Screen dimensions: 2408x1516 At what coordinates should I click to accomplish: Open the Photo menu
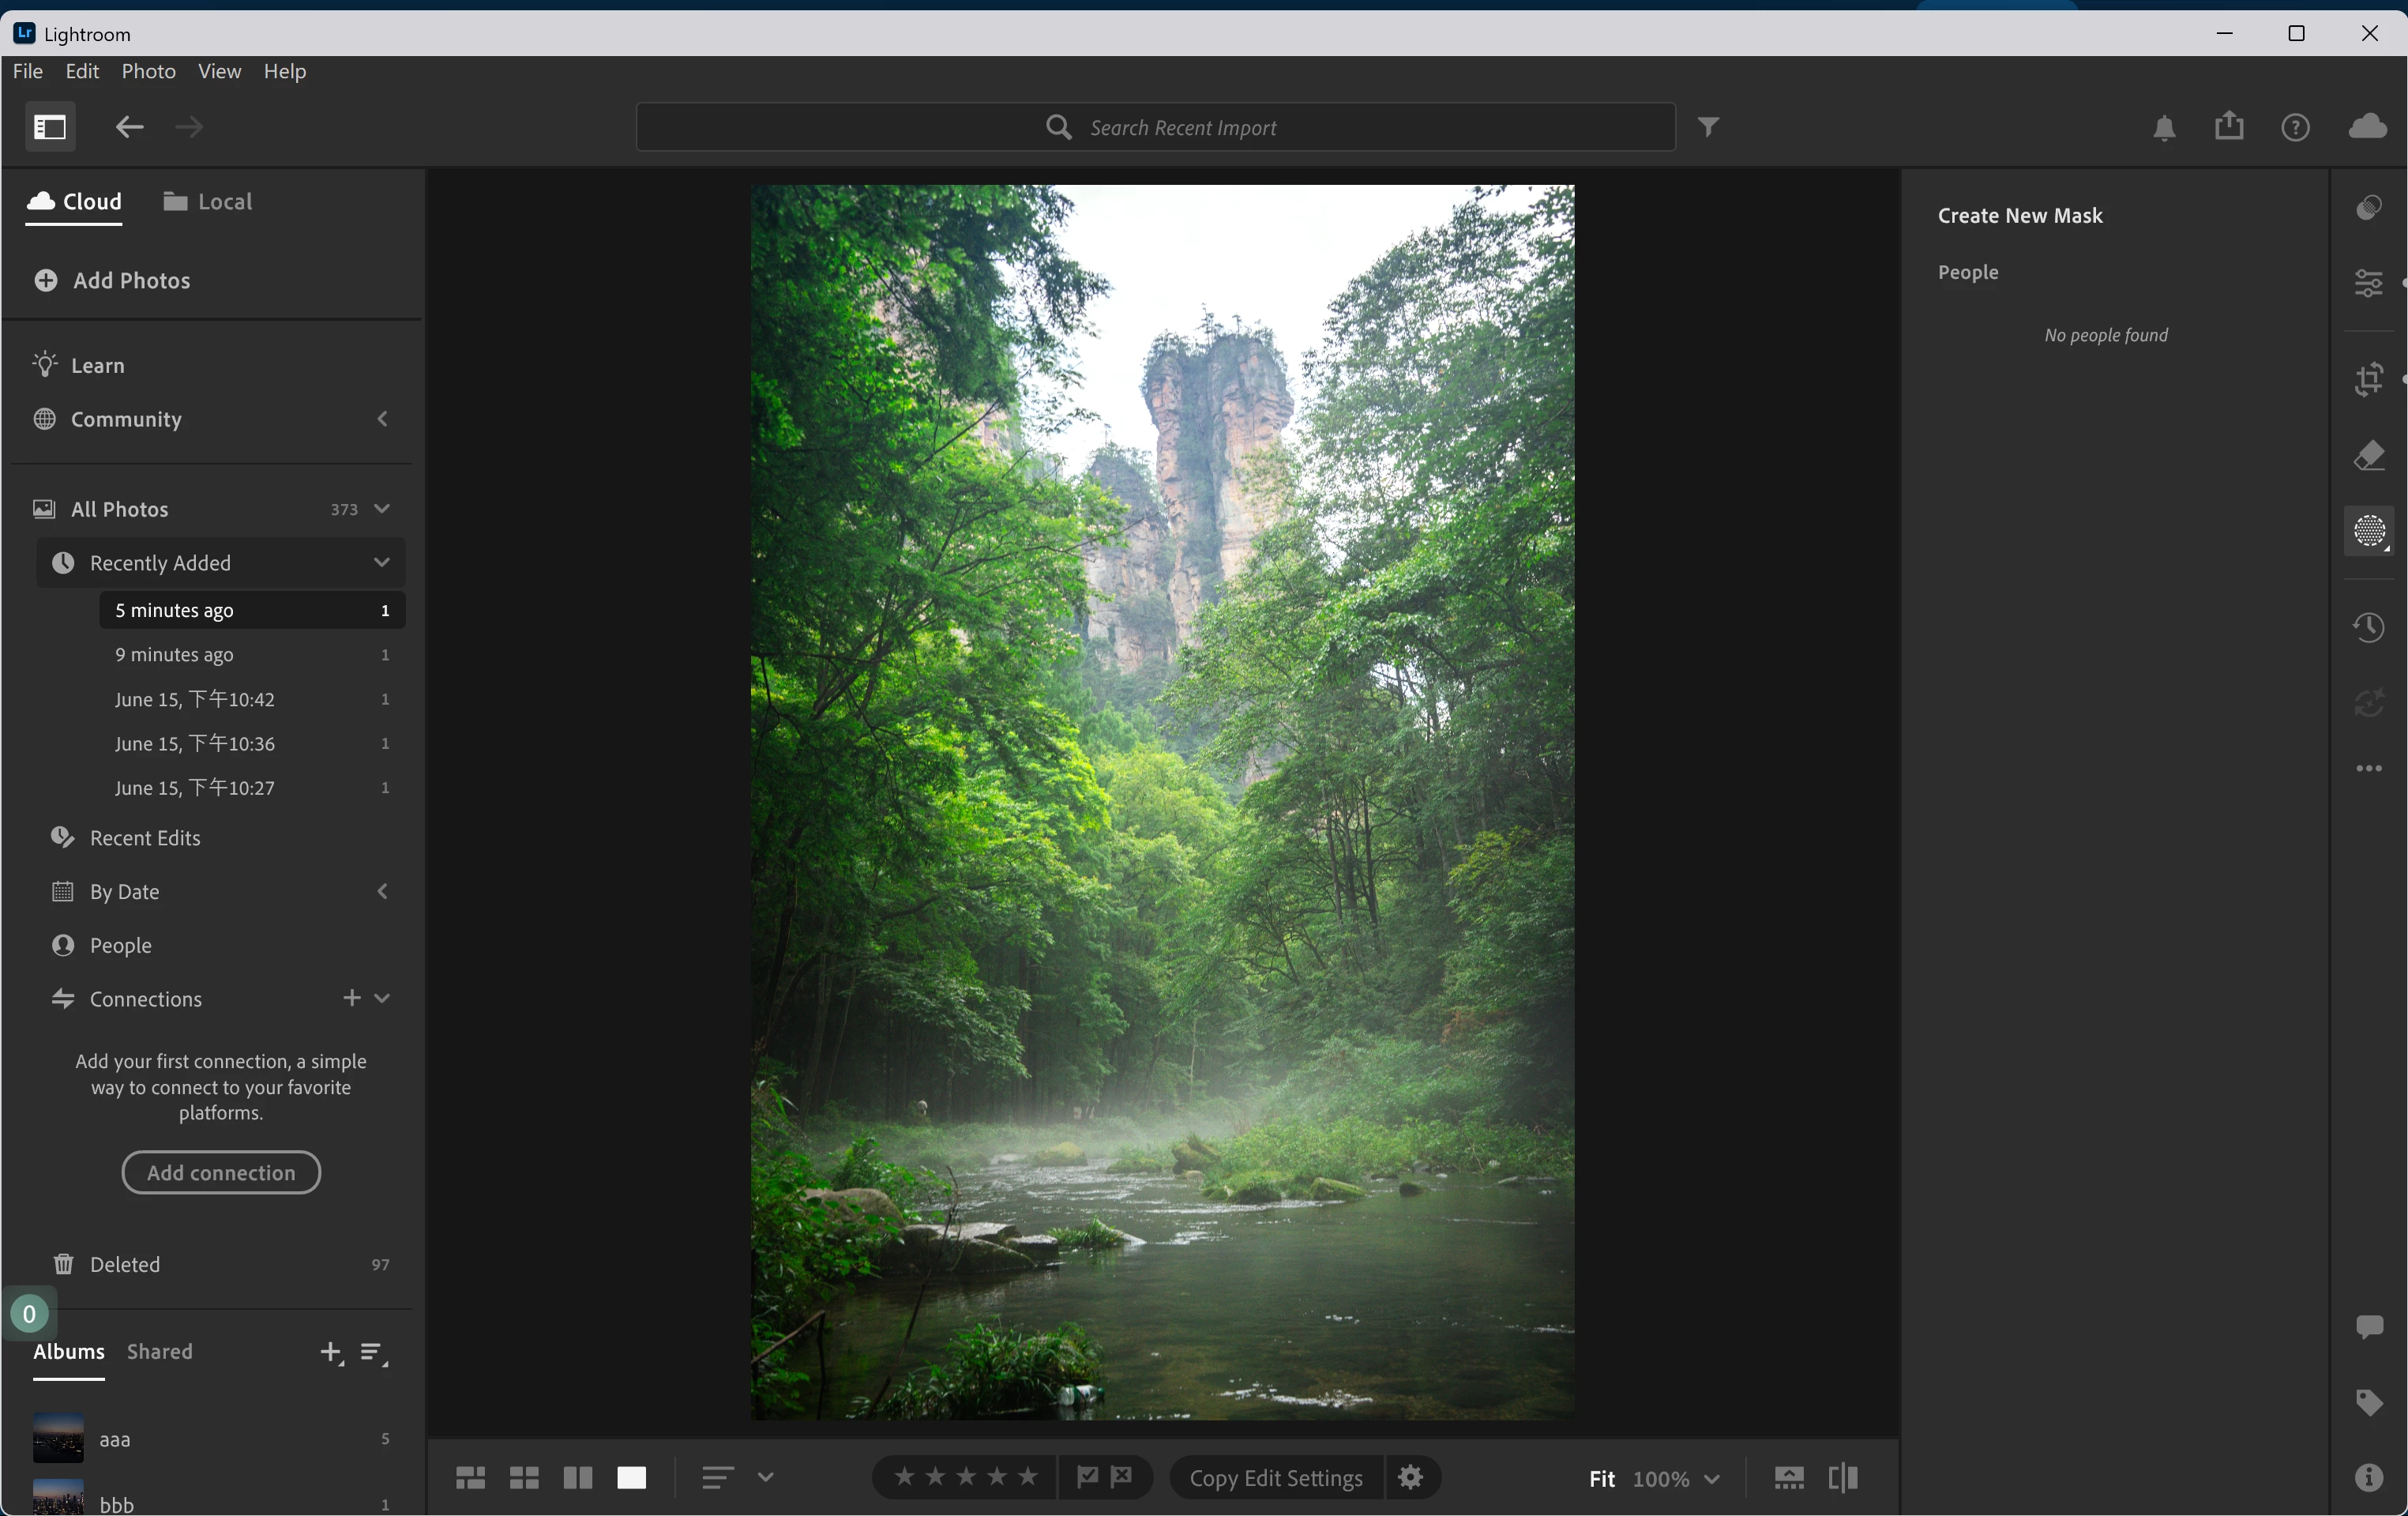pyautogui.click(x=148, y=71)
